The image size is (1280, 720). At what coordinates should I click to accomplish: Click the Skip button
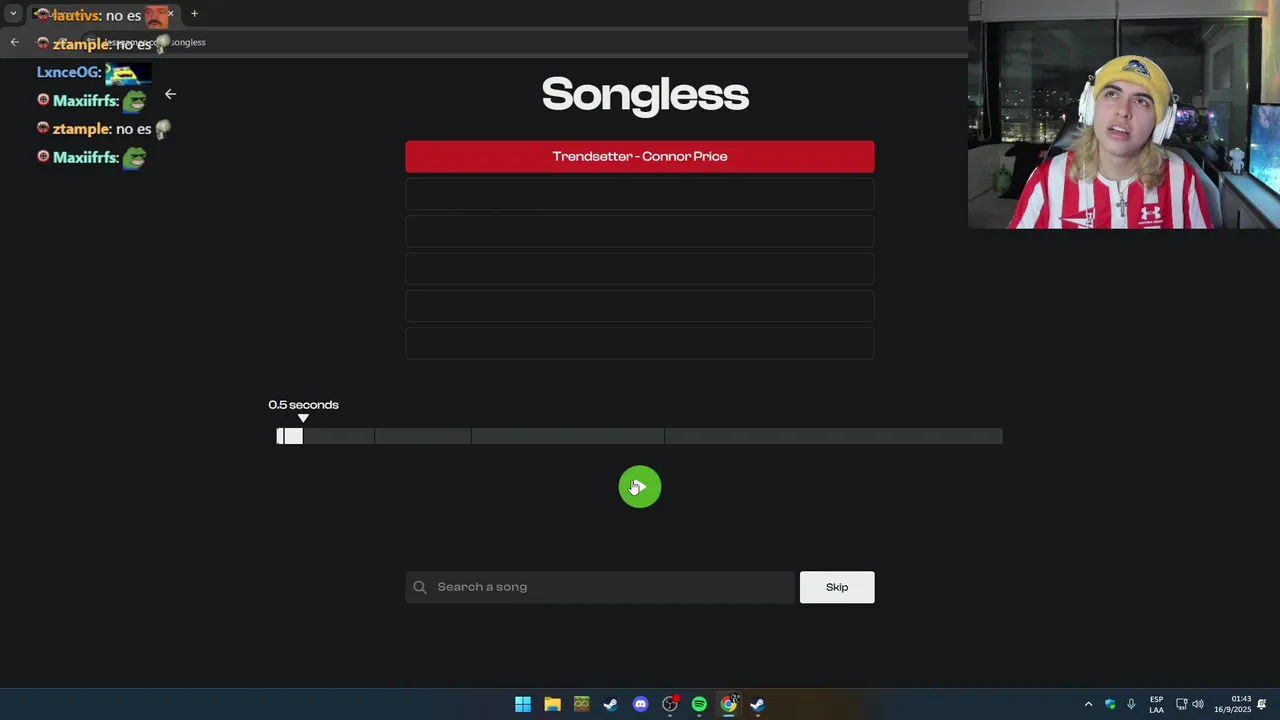pos(837,587)
